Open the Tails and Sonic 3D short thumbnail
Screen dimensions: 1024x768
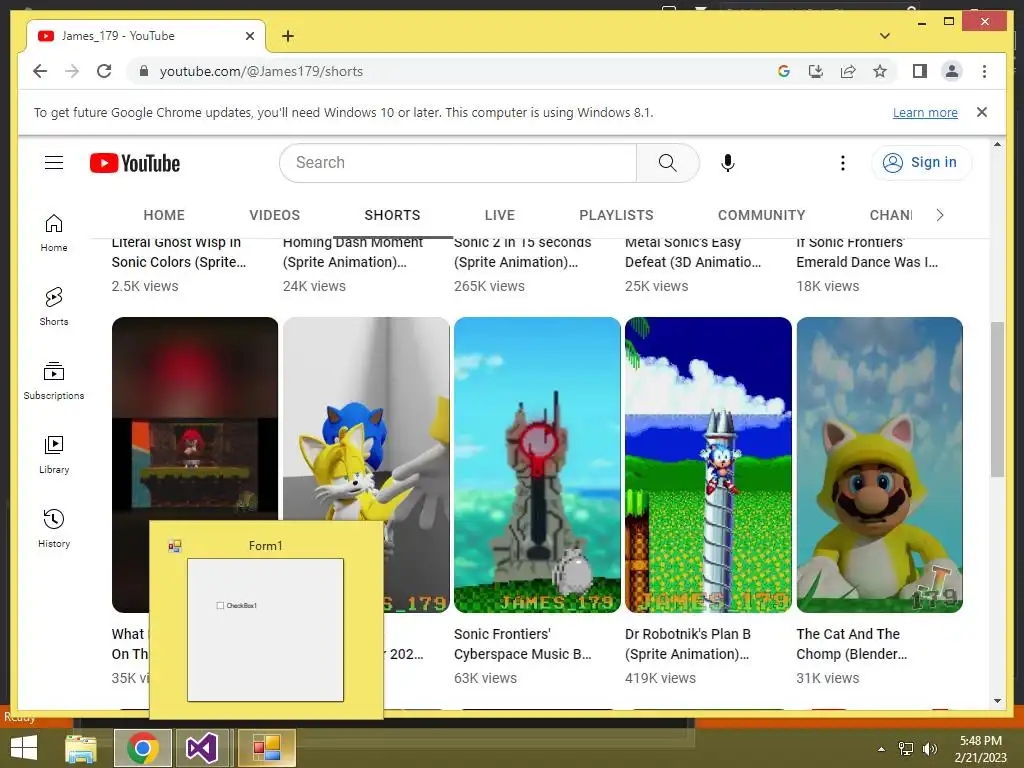[366, 418]
